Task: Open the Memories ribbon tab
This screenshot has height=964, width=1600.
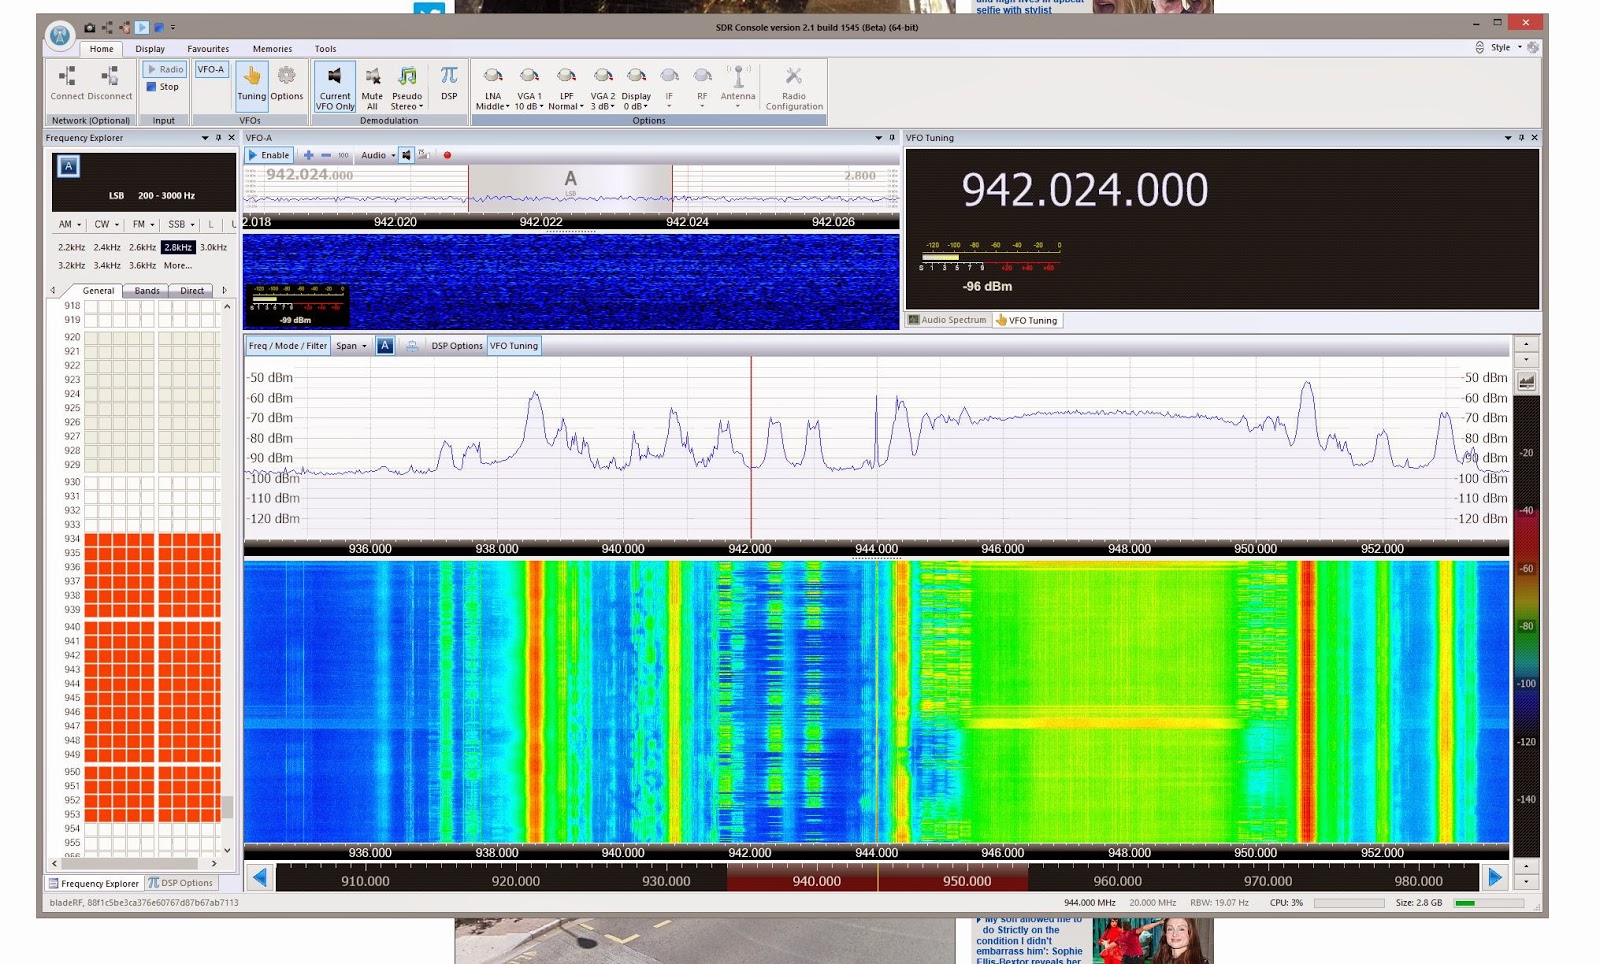Action: pyautogui.click(x=272, y=48)
